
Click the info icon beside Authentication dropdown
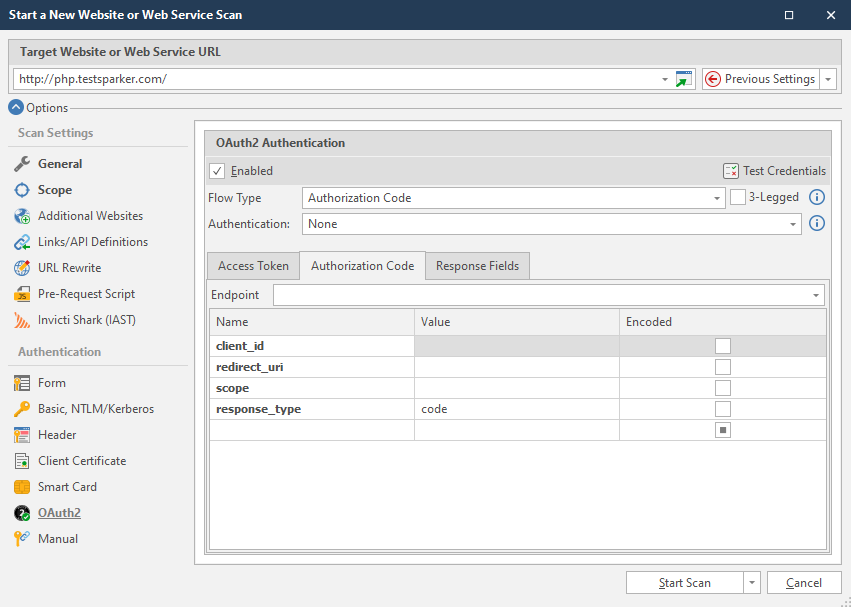[x=816, y=224]
